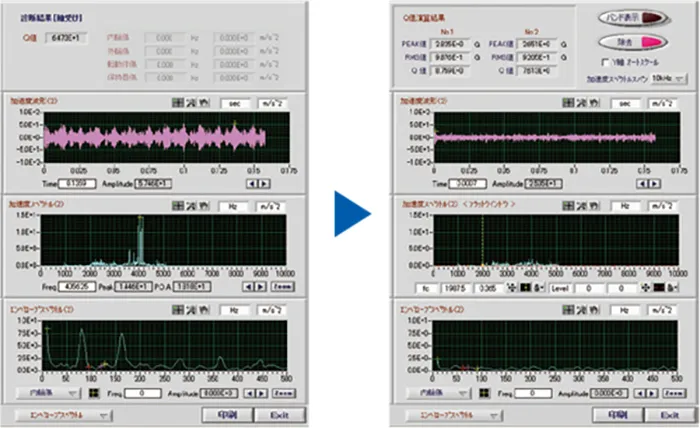This screenshot has width=700, height=428.
Task: Click the left panel Exit button
Action: point(278,413)
